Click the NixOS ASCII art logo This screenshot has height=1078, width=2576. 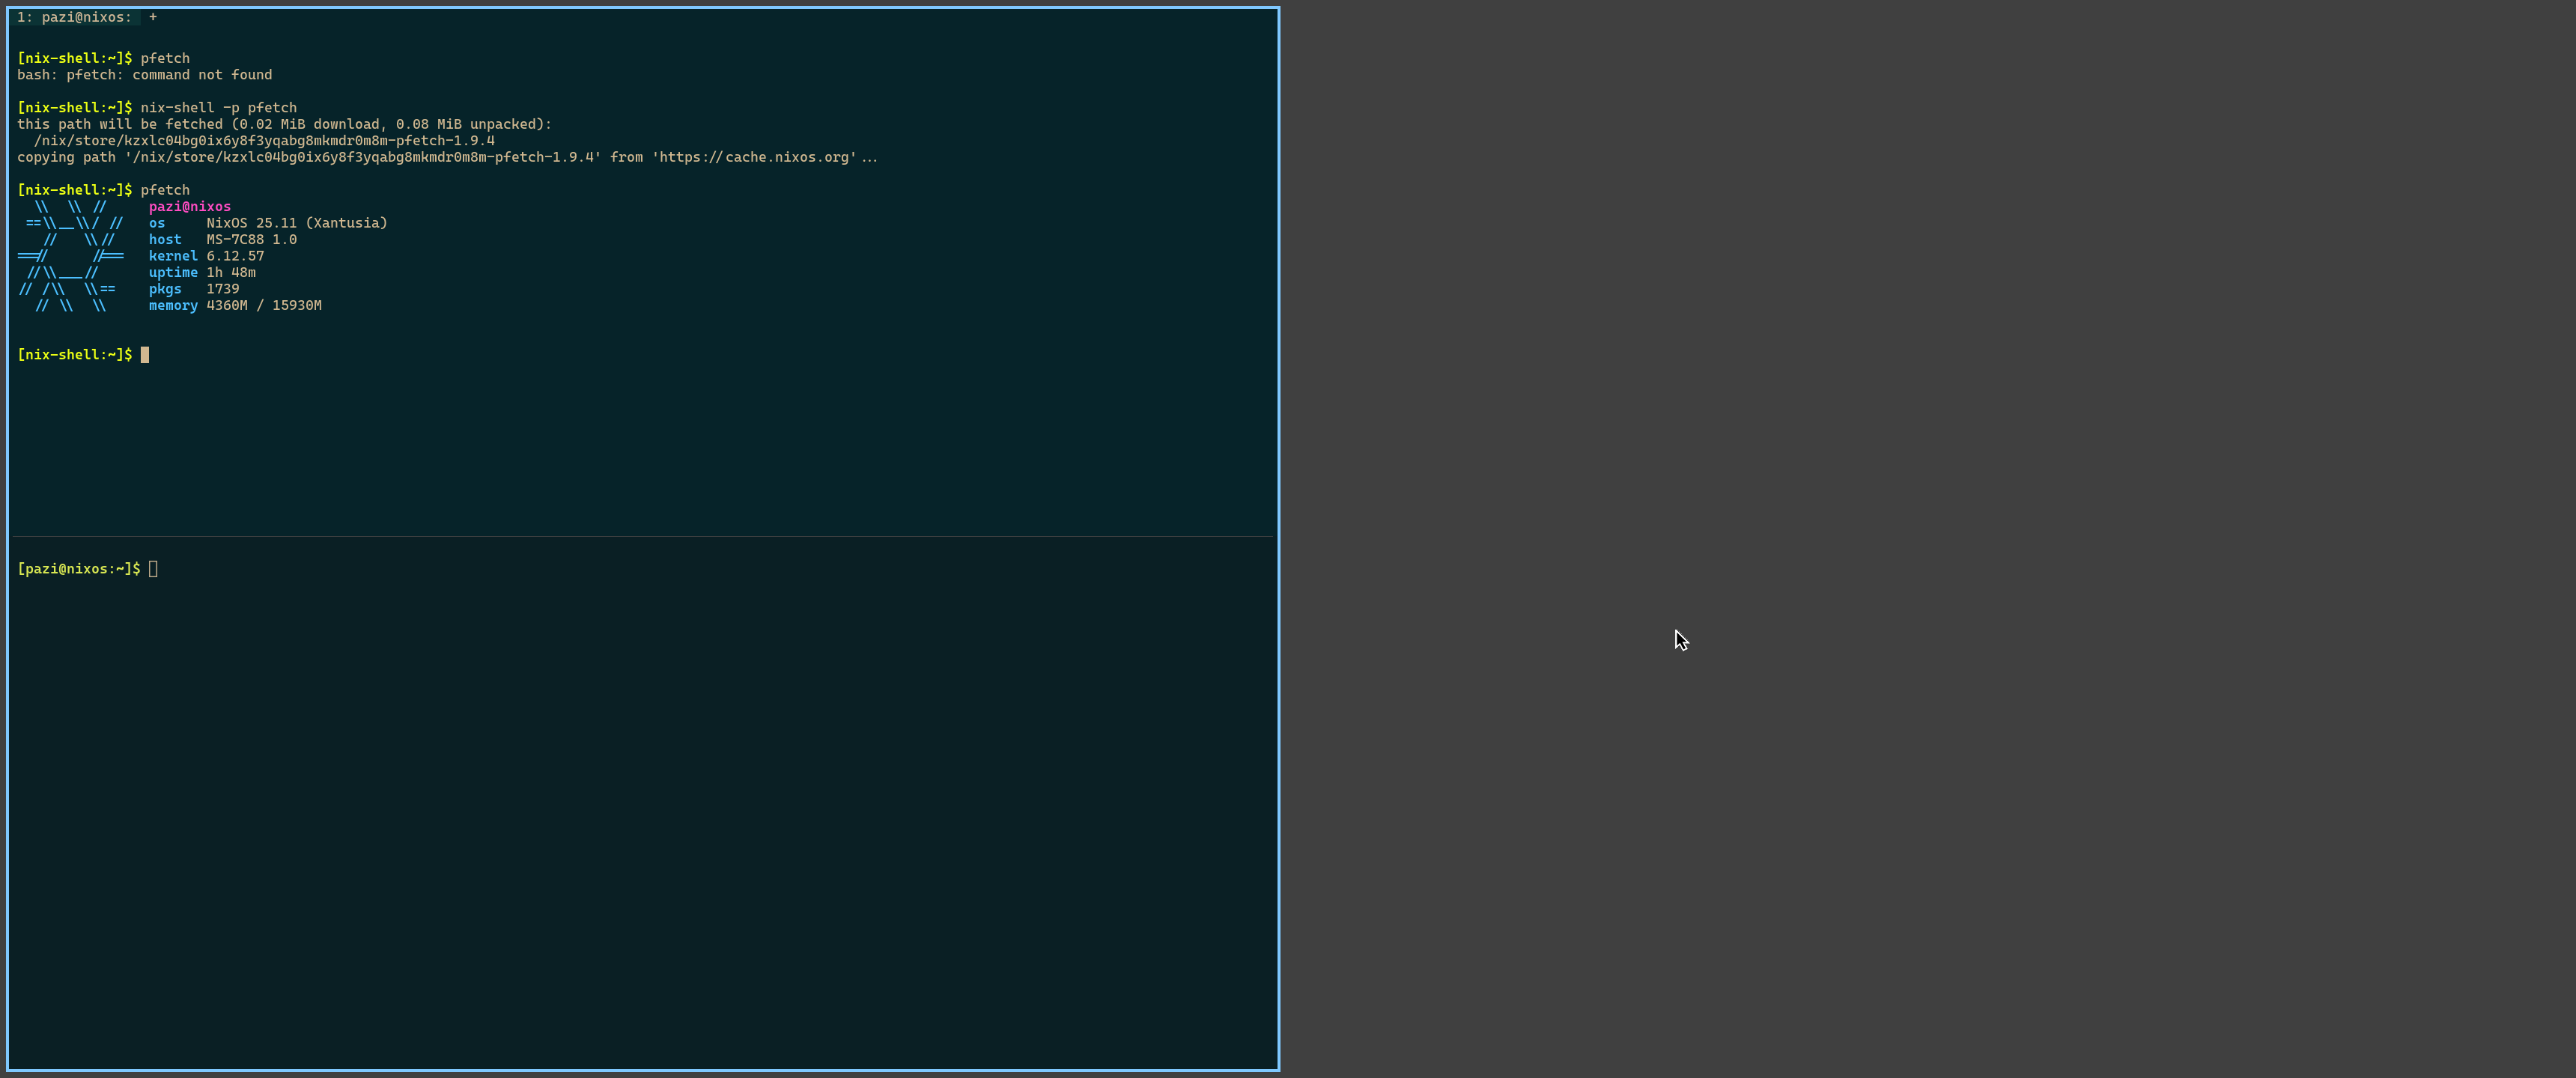70,256
